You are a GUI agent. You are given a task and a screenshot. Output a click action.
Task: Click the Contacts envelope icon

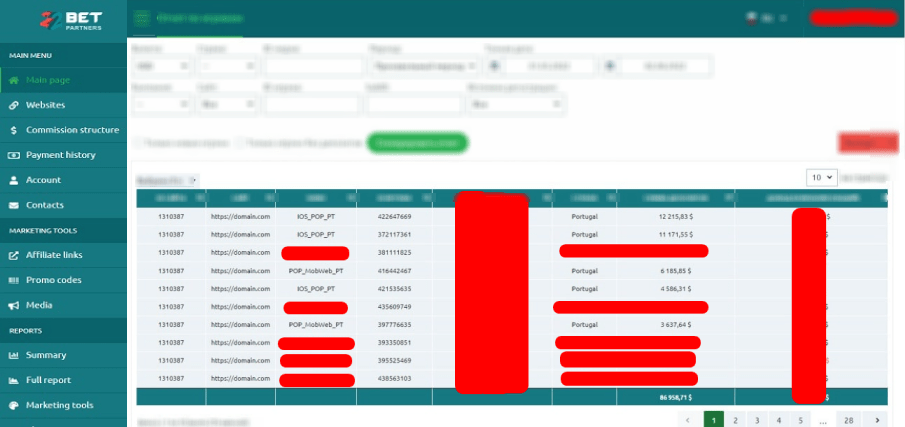coord(14,205)
